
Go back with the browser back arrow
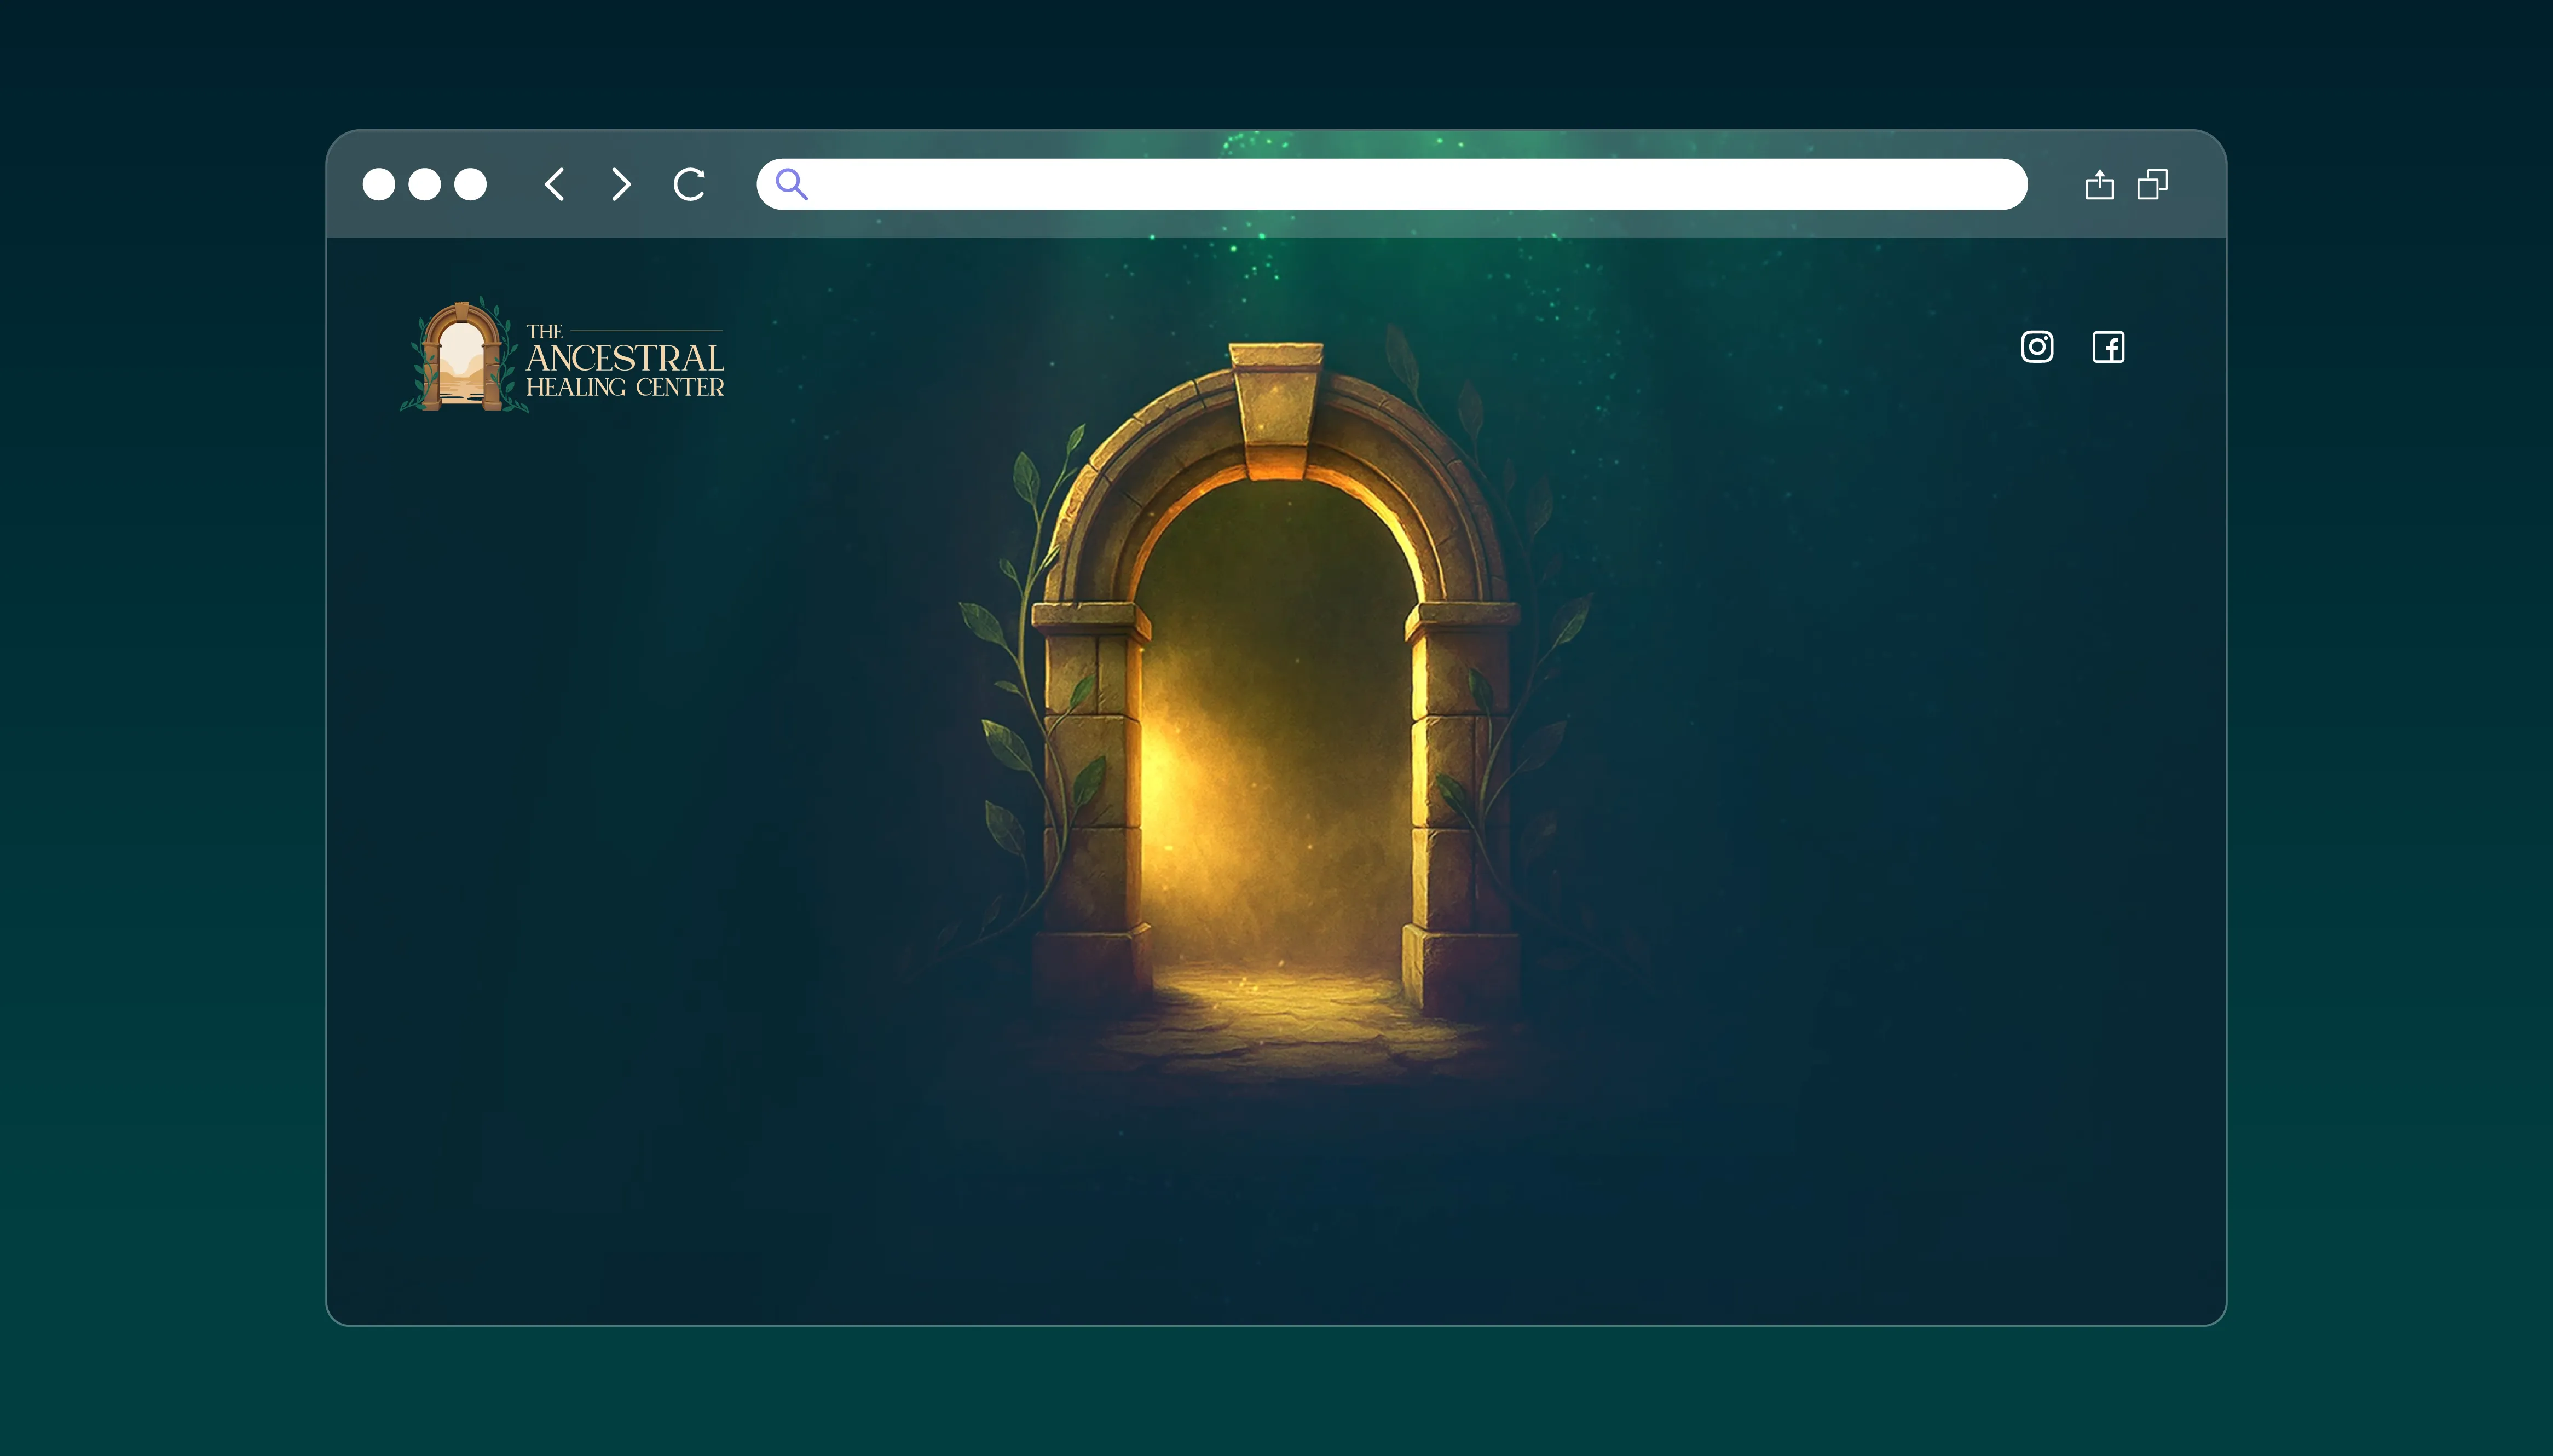pyautogui.click(x=555, y=184)
